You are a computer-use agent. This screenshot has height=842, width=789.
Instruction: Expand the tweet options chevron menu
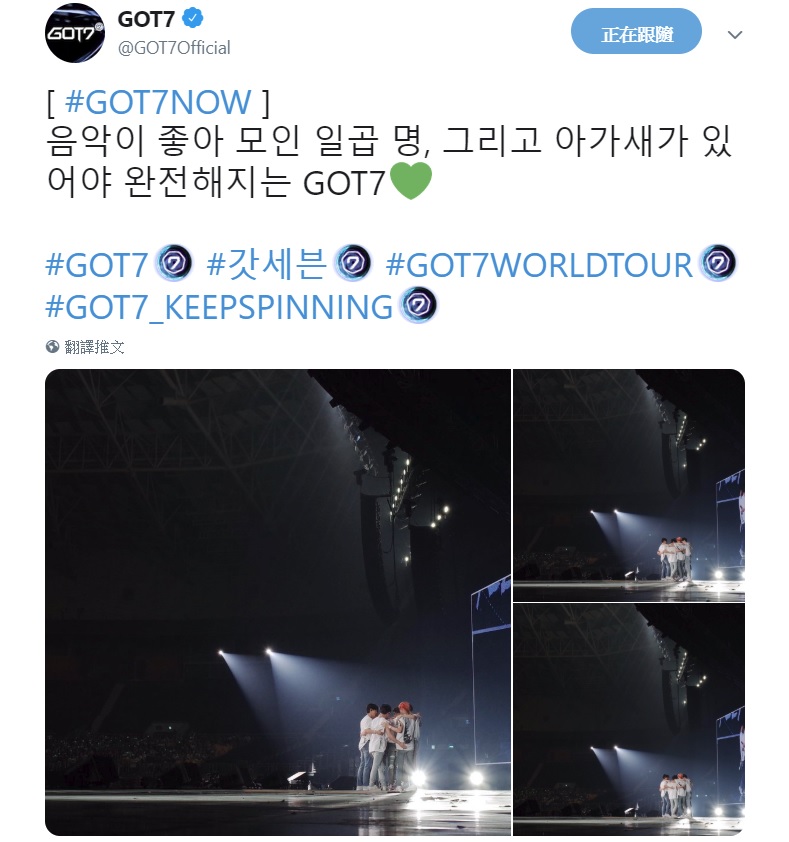tap(734, 35)
